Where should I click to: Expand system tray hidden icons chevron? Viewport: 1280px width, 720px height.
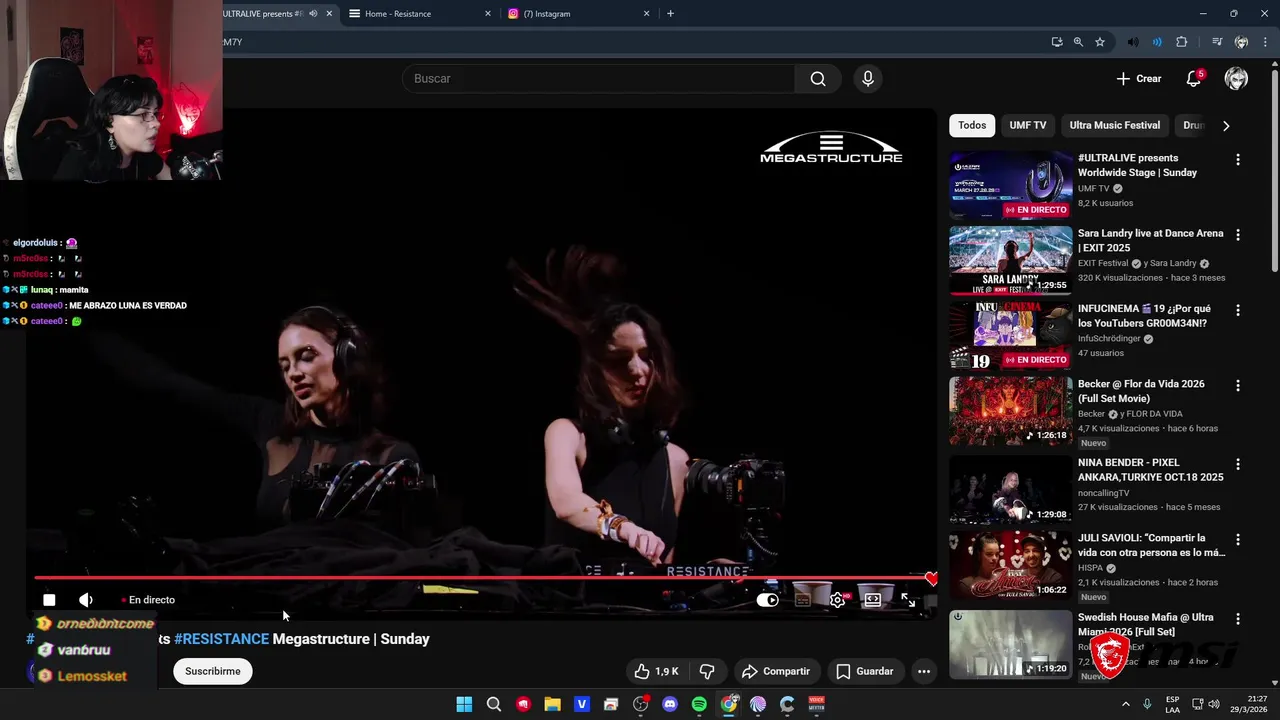click(1125, 704)
